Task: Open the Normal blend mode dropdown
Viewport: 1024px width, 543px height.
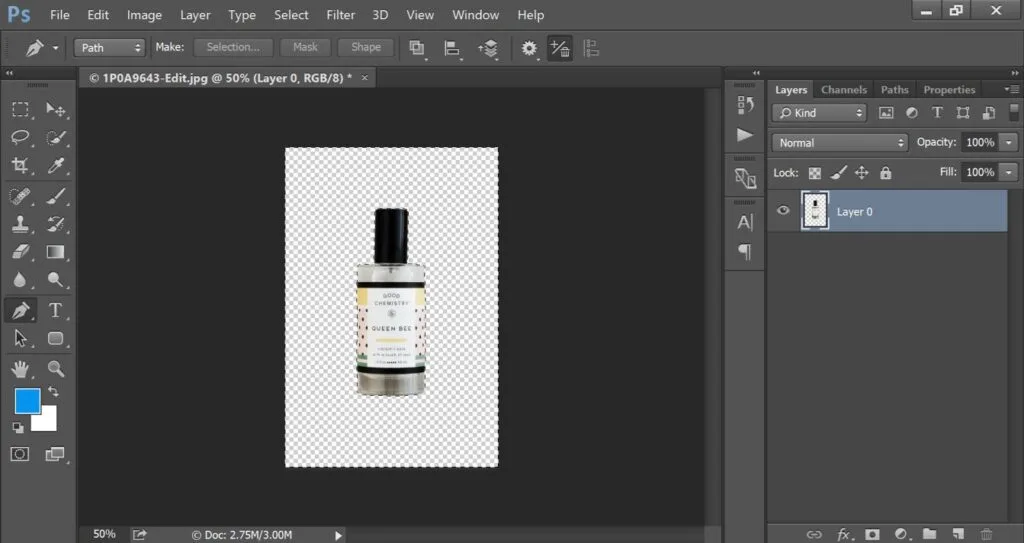Action: pos(840,143)
